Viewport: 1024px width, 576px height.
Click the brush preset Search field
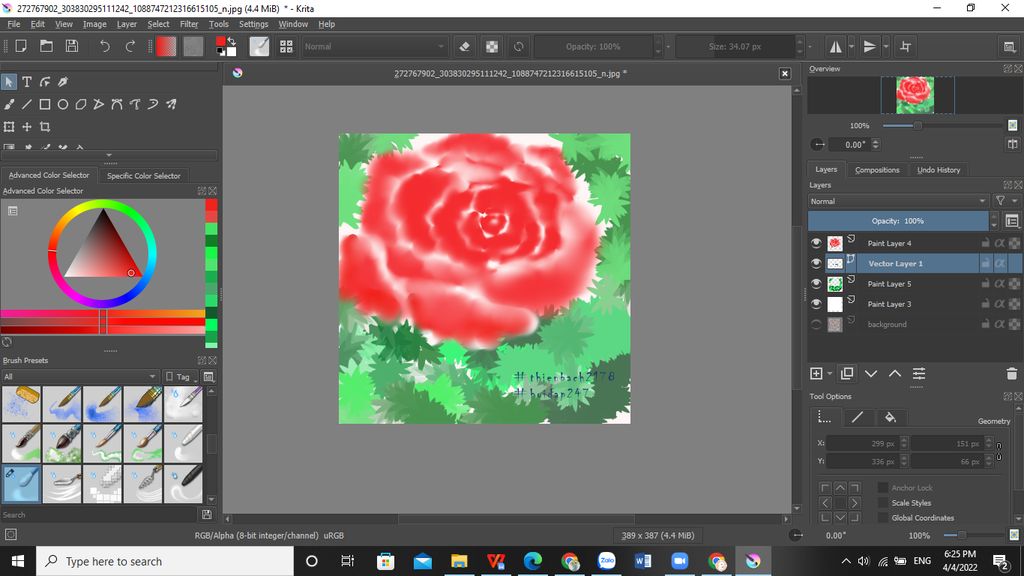pos(99,515)
